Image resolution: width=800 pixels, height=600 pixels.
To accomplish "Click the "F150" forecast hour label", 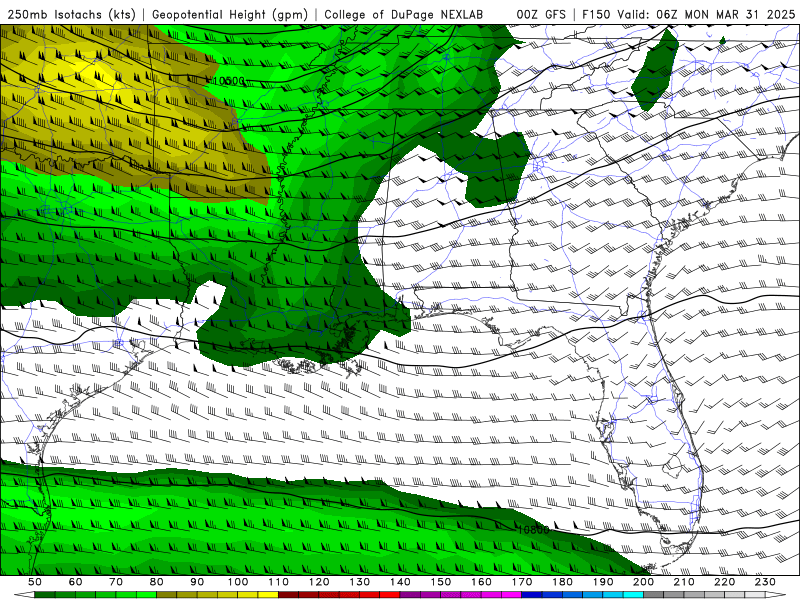I will click(597, 14).
